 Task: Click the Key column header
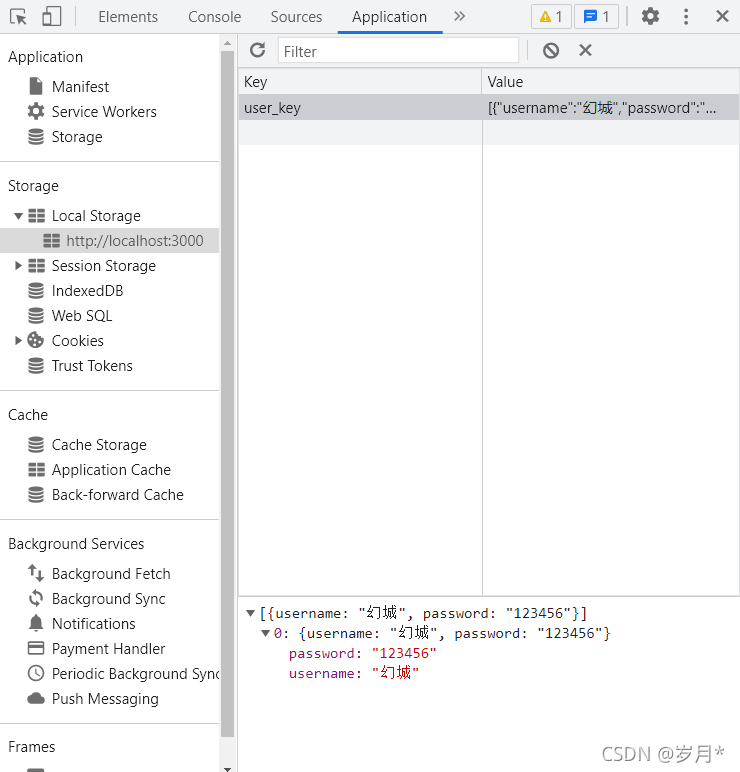coord(360,82)
